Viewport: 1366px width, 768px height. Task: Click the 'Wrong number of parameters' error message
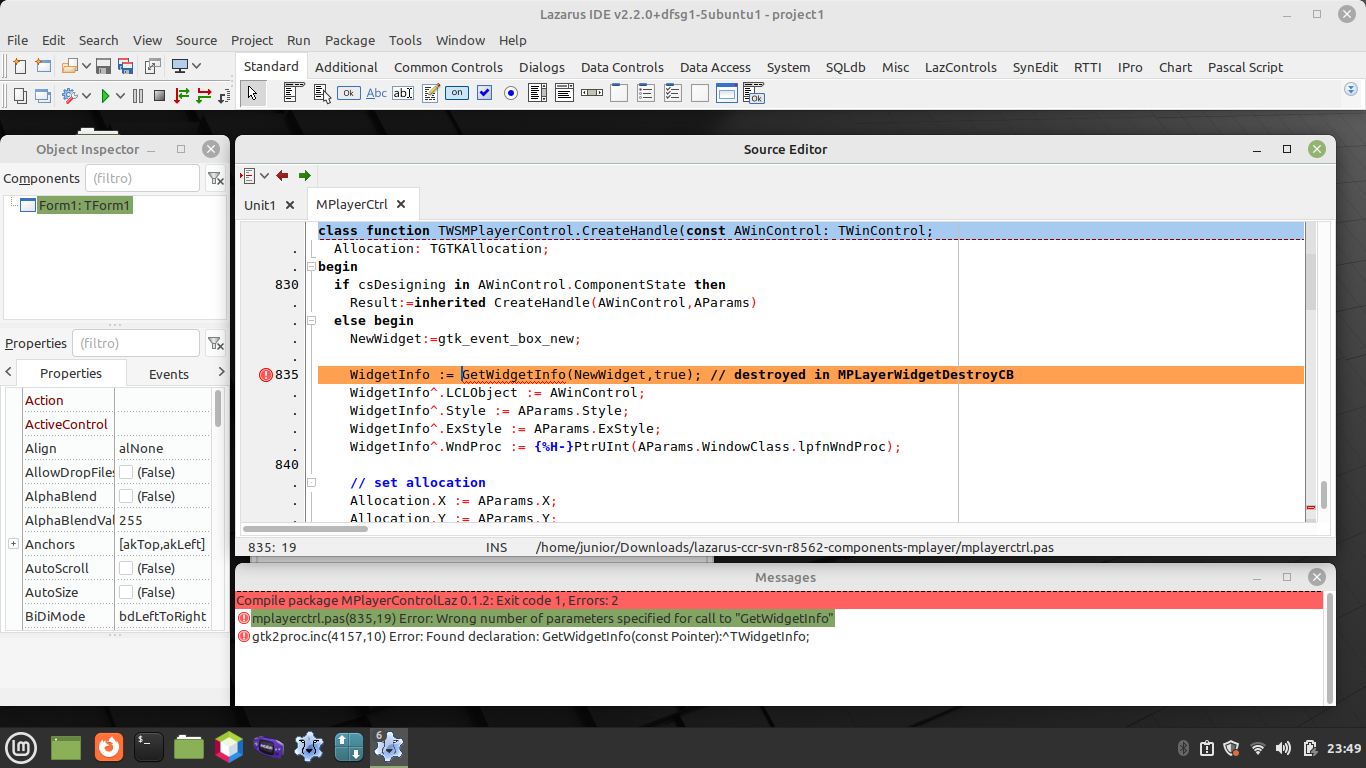click(541, 619)
